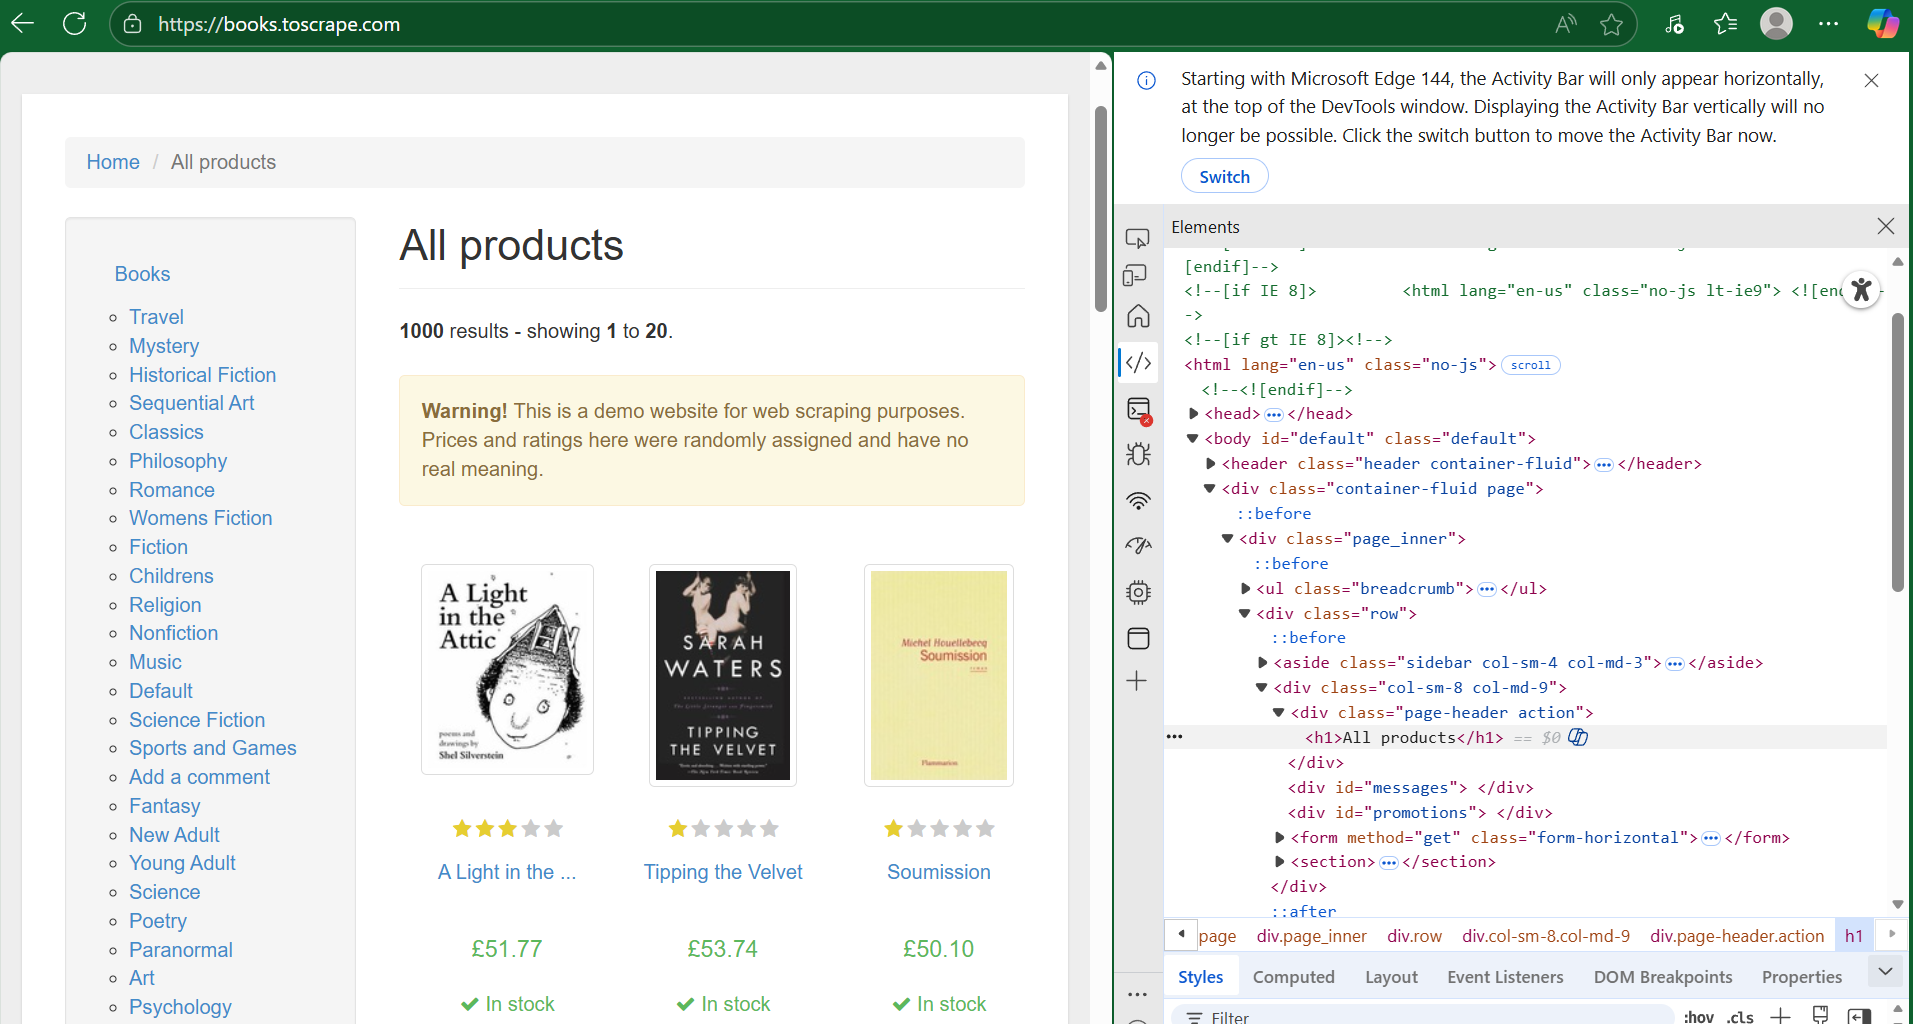Toggle the inspect element picker tool

[1137, 238]
